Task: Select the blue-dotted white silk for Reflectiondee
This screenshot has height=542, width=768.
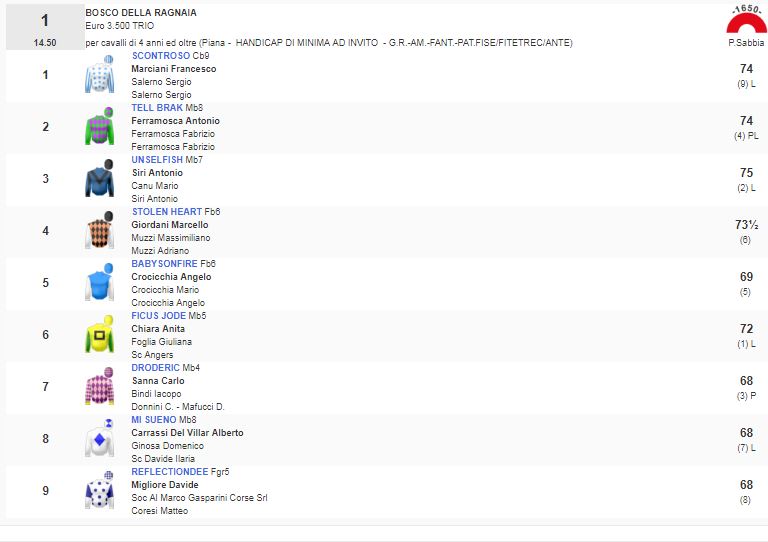Action: point(100,492)
